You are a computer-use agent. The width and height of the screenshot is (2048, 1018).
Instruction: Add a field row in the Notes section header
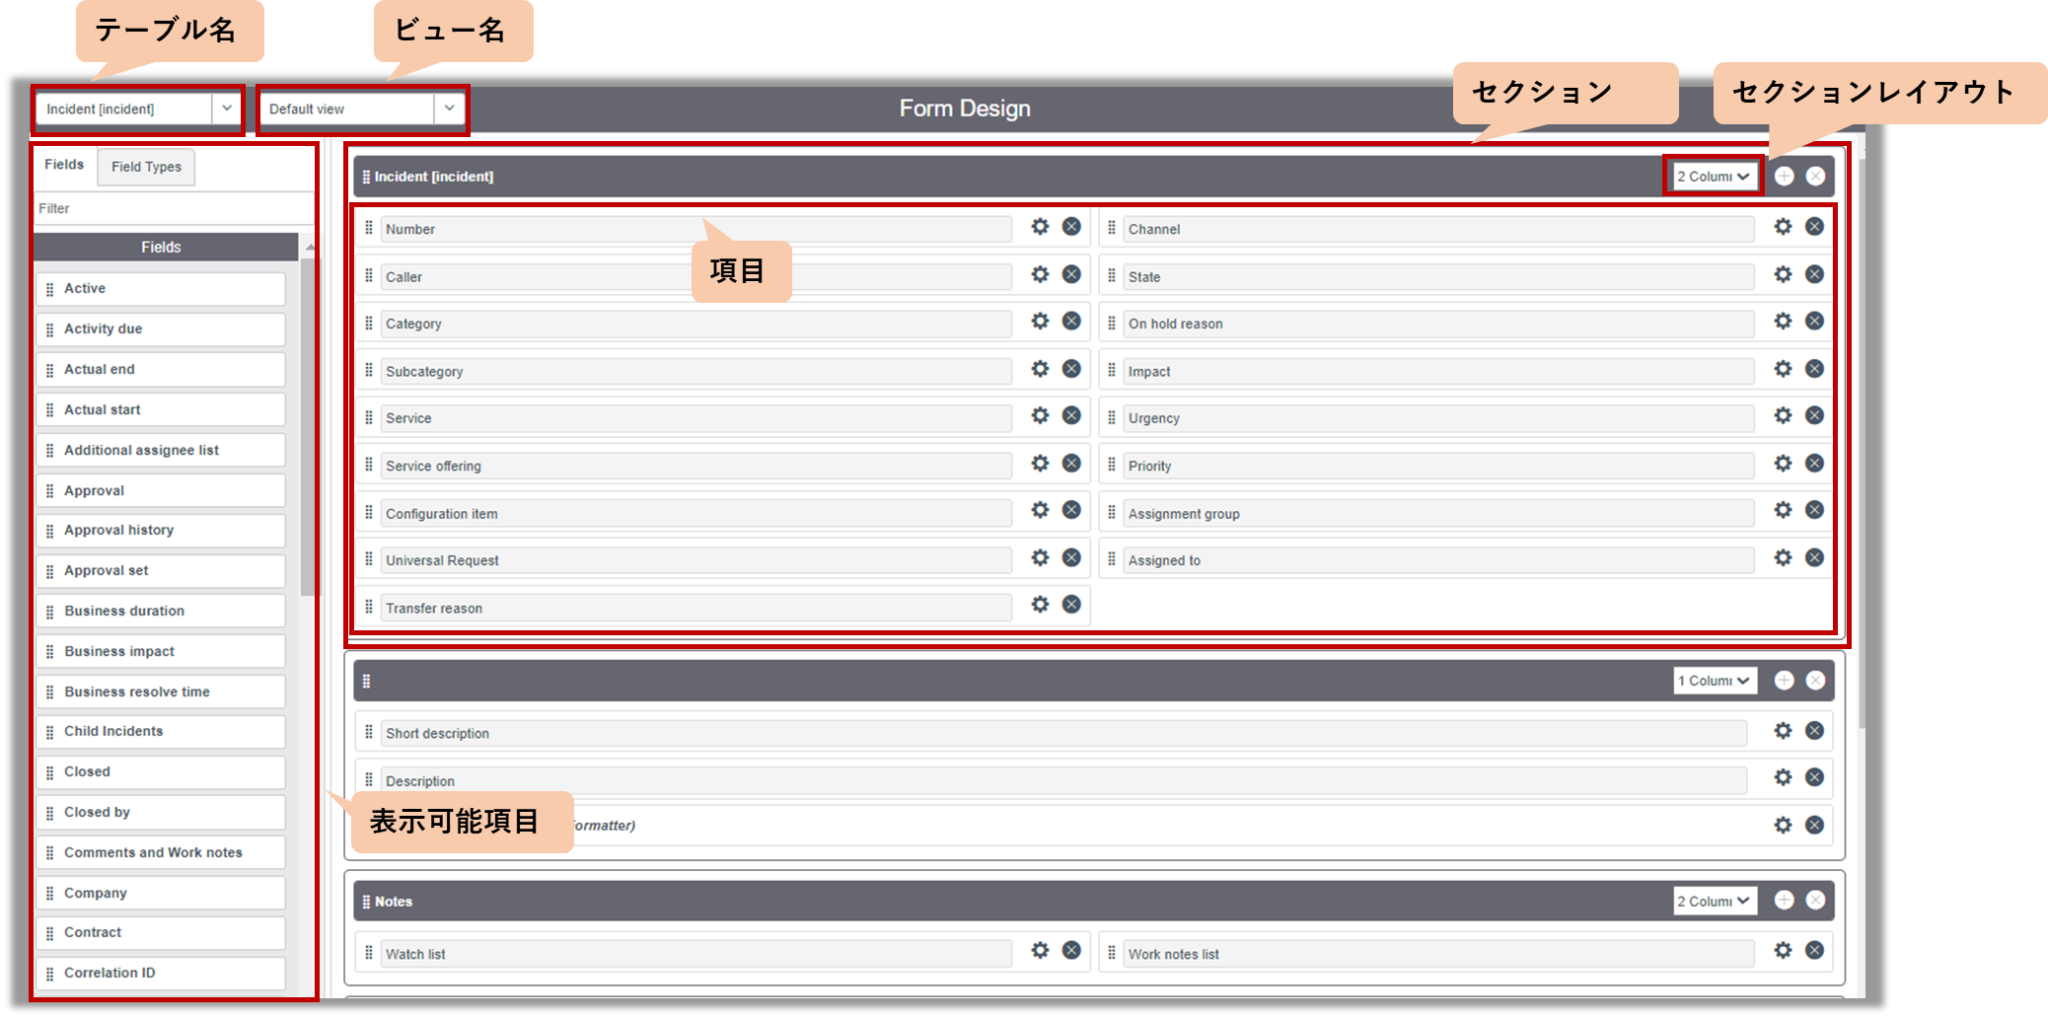pos(1785,900)
